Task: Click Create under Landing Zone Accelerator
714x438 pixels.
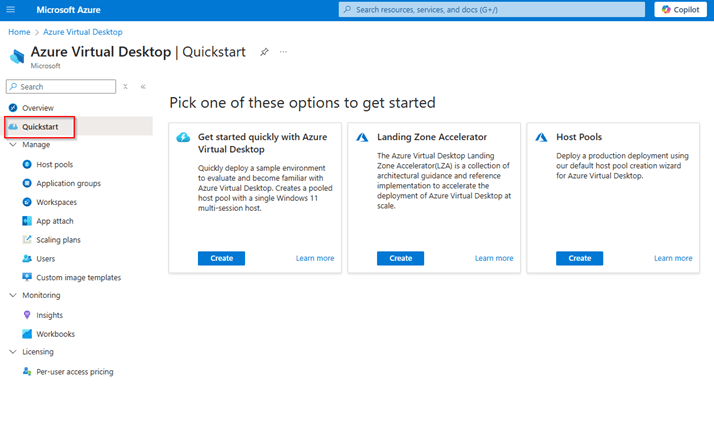Action: (400, 258)
